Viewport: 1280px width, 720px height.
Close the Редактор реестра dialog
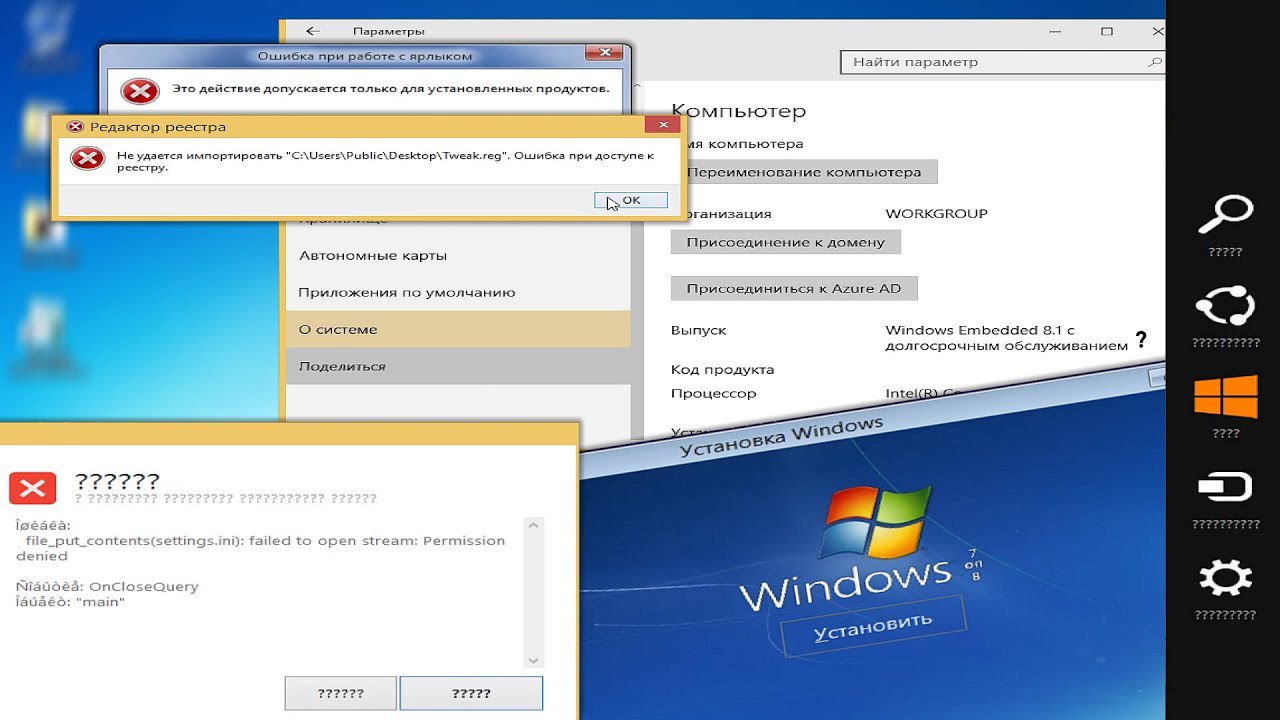pos(663,125)
